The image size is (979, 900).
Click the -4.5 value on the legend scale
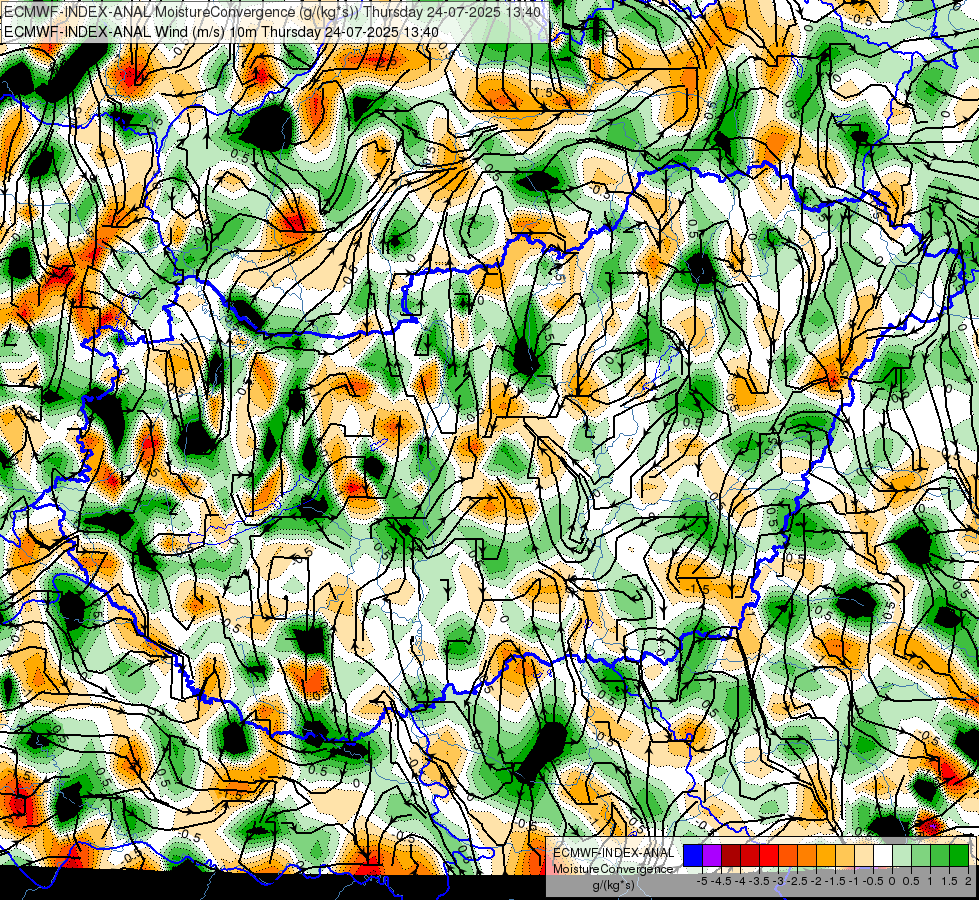tap(721, 881)
